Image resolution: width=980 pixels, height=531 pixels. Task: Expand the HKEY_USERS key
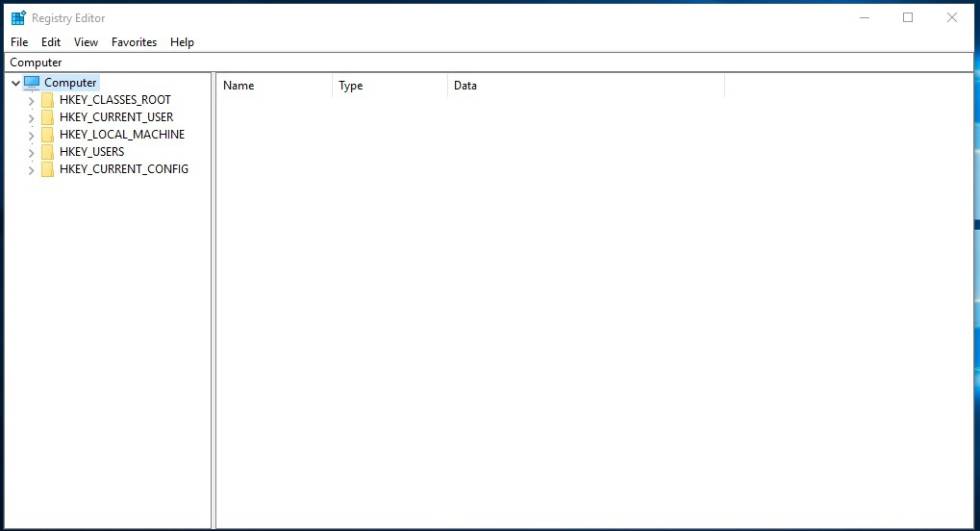(31, 152)
